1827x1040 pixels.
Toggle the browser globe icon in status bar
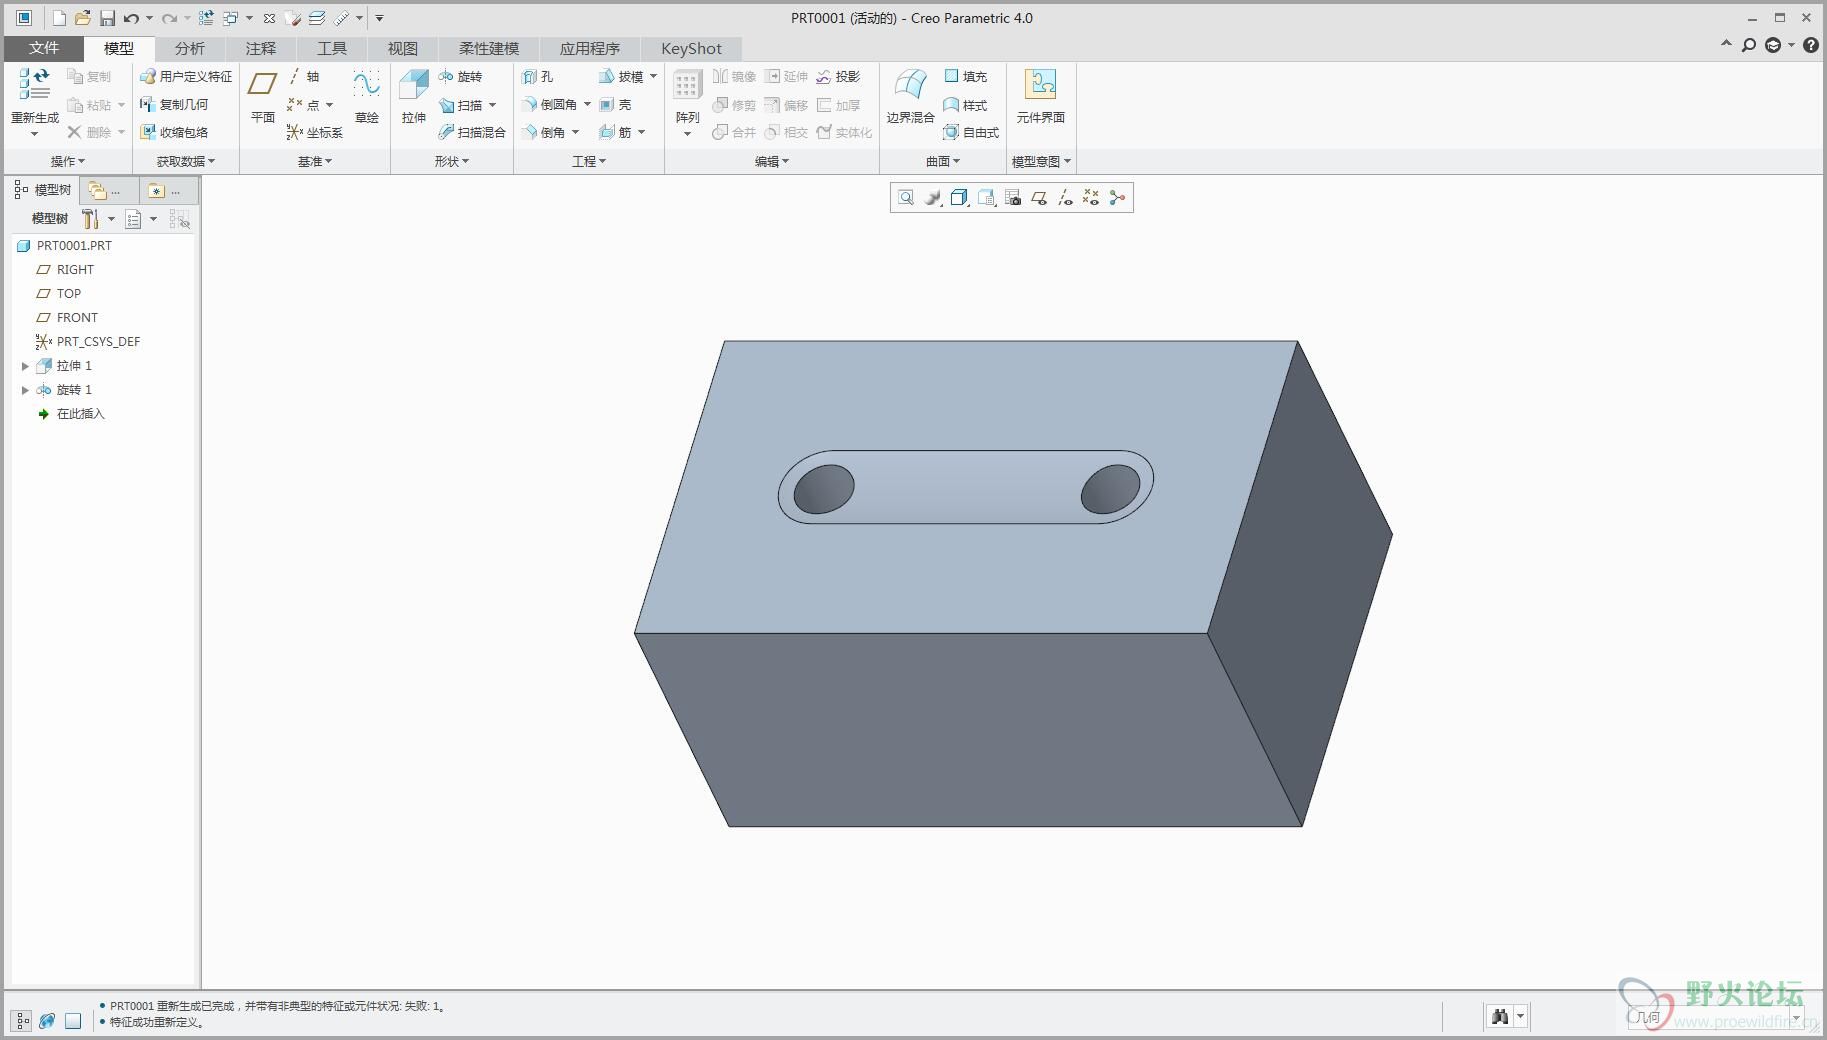pos(47,1021)
